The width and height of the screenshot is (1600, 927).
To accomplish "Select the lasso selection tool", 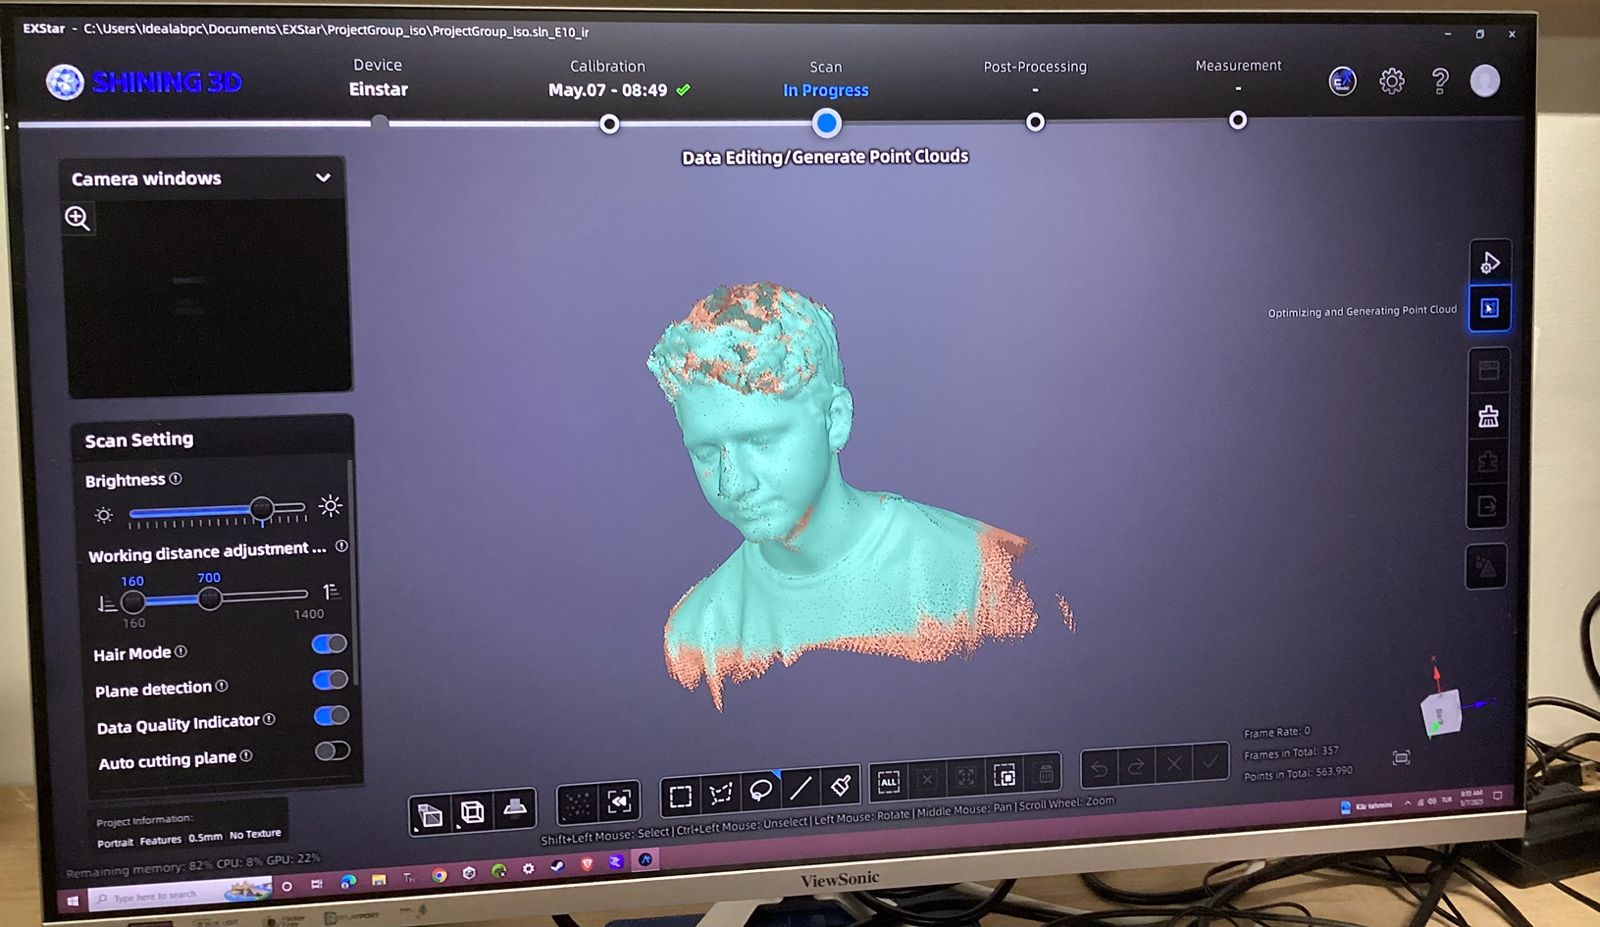I will pos(761,791).
